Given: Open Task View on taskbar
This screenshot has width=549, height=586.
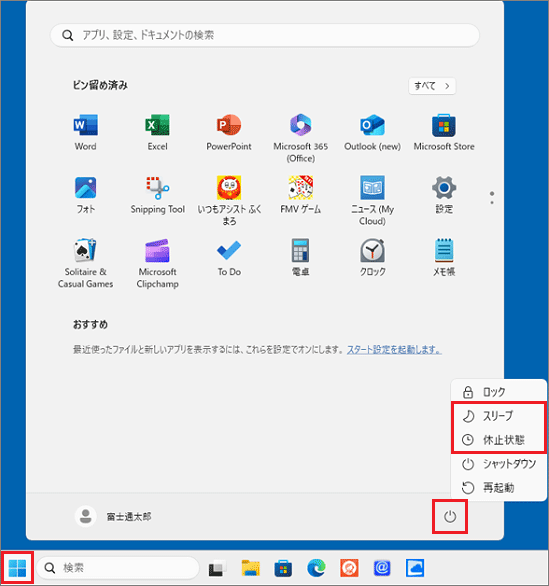Looking at the screenshot, I should tap(218, 568).
